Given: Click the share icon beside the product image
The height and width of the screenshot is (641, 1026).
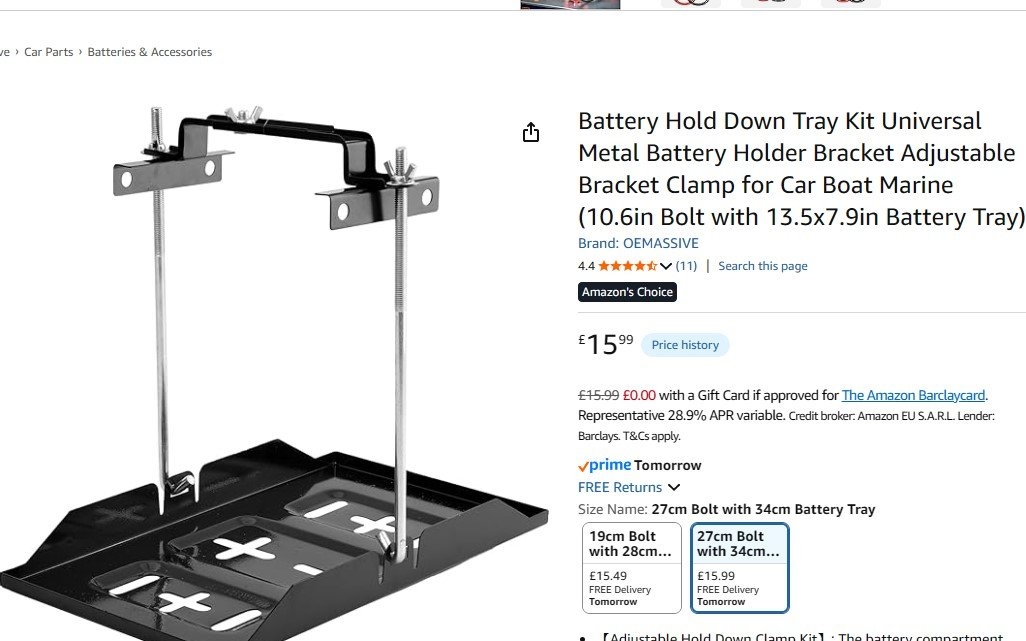Looking at the screenshot, I should coord(531,133).
